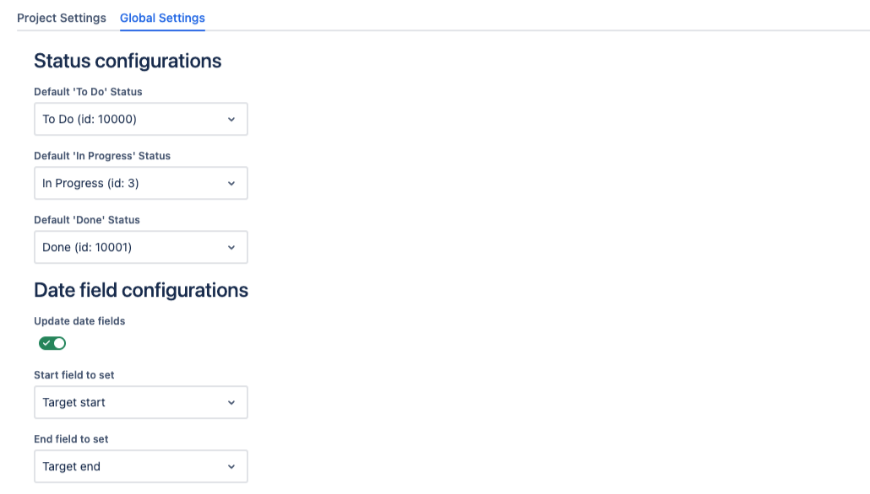Click the chevron in the To Do status dropdown

coord(231,119)
